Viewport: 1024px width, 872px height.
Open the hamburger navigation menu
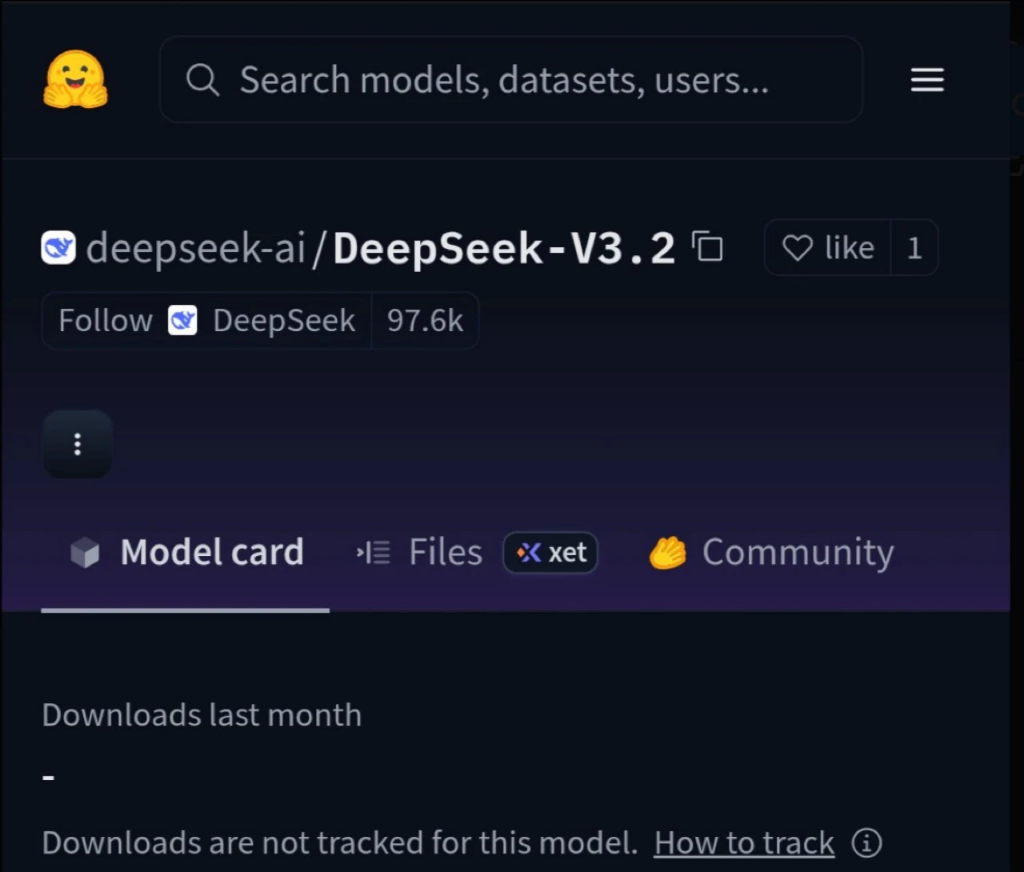pyautogui.click(x=927, y=80)
